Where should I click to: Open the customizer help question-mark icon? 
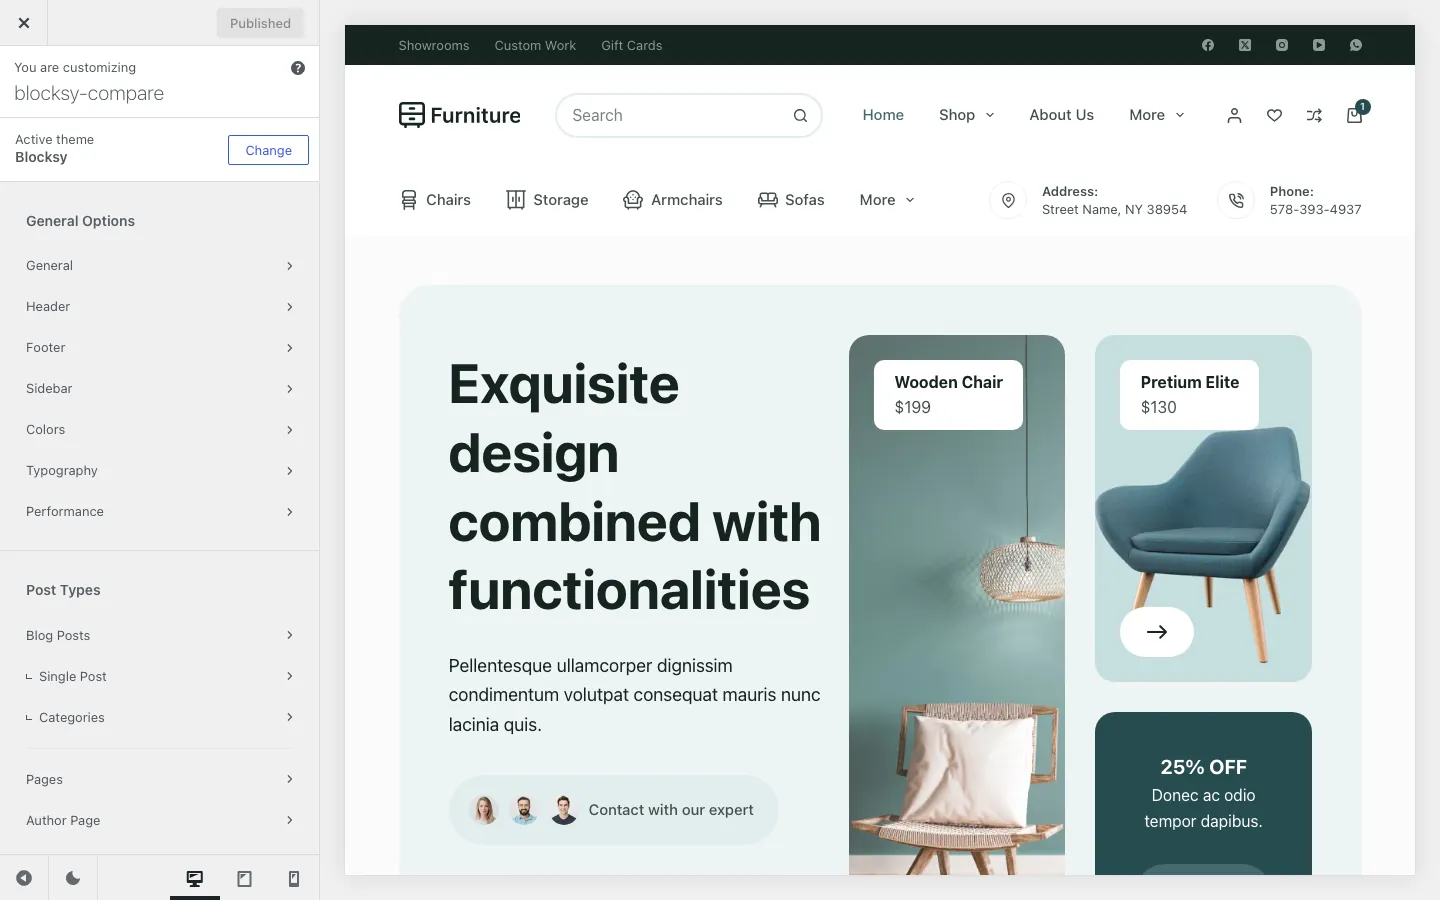(x=298, y=68)
